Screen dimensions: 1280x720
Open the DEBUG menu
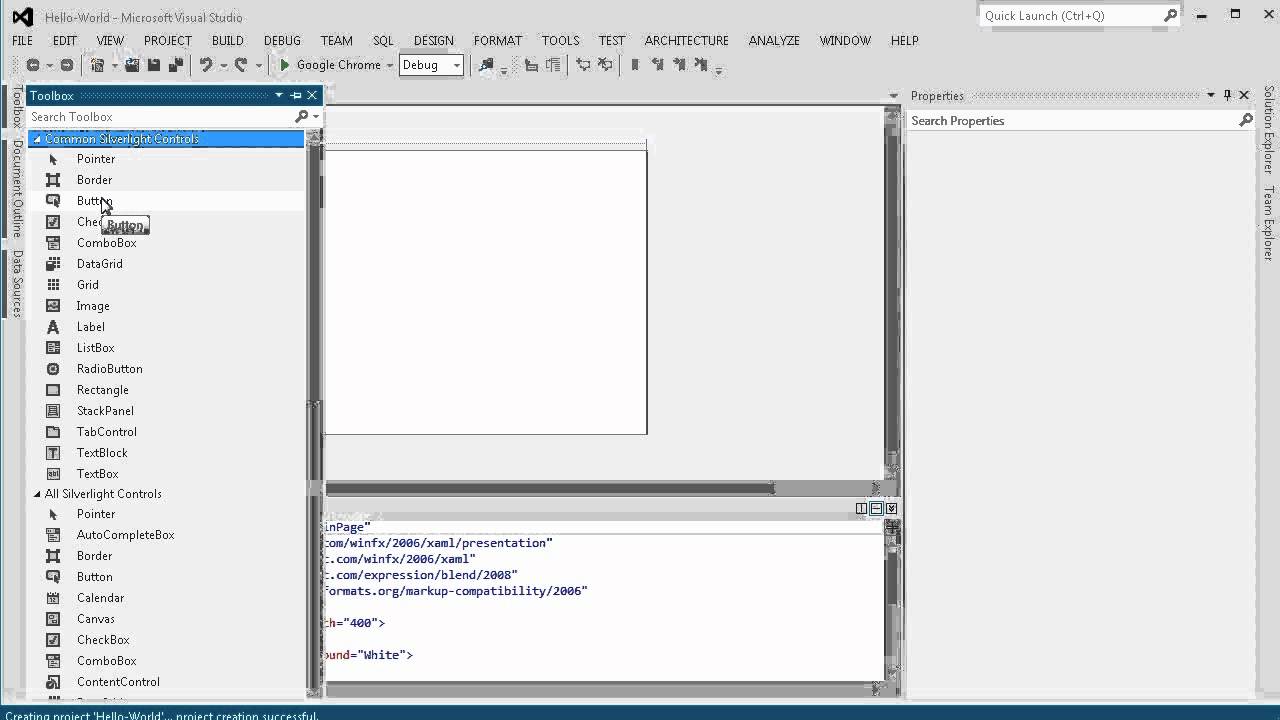click(x=282, y=40)
